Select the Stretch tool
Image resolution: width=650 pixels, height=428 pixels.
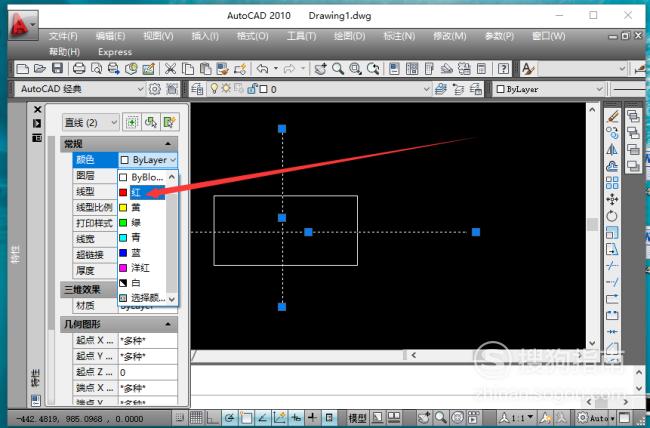[x=612, y=249]
